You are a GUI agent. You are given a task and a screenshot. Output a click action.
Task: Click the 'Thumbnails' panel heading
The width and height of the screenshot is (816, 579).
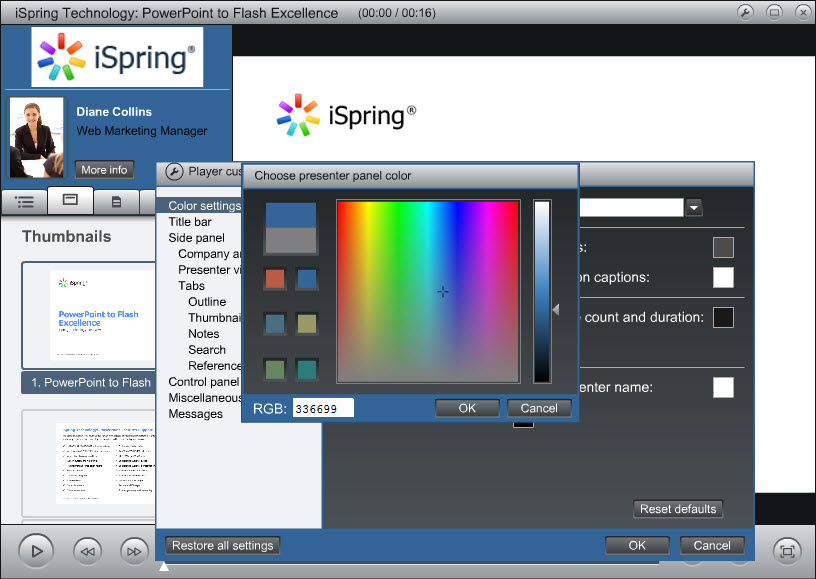click(67, 236)
